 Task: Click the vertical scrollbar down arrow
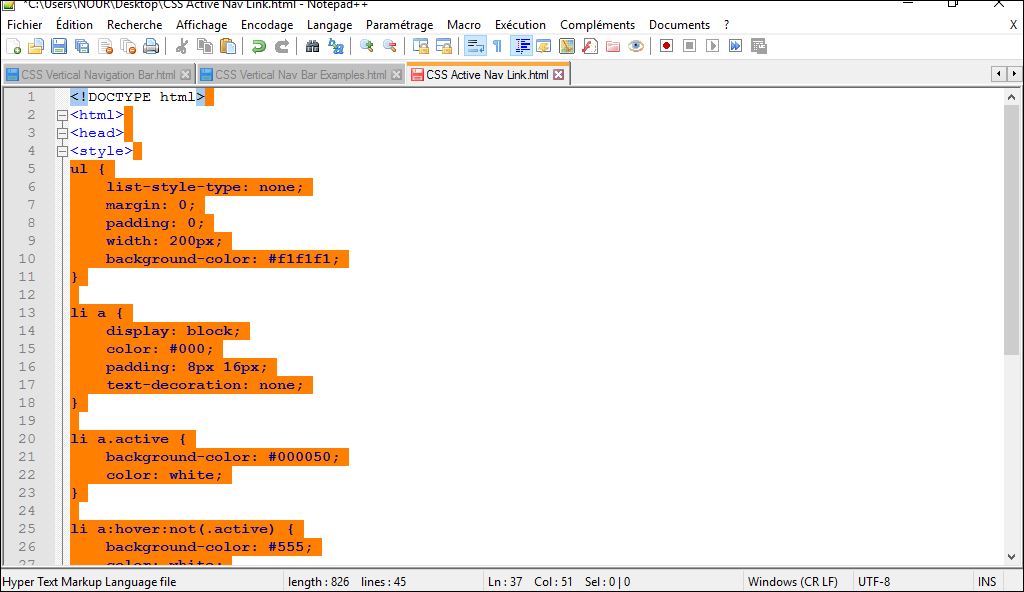click(x=1012, y=557)
